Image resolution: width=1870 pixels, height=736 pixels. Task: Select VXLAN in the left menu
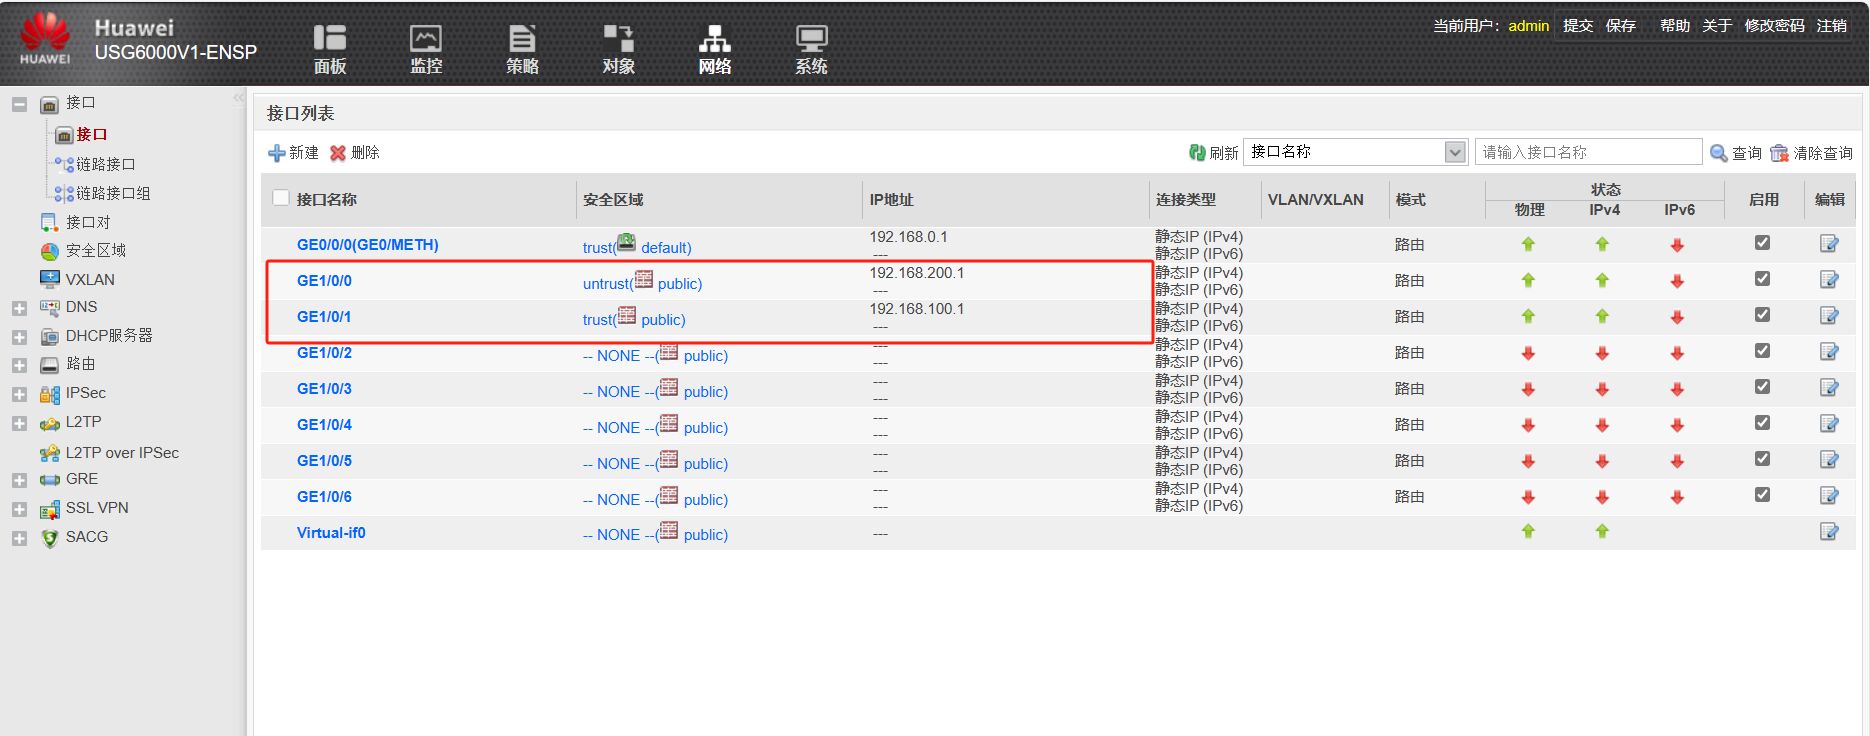click(89, 280)
